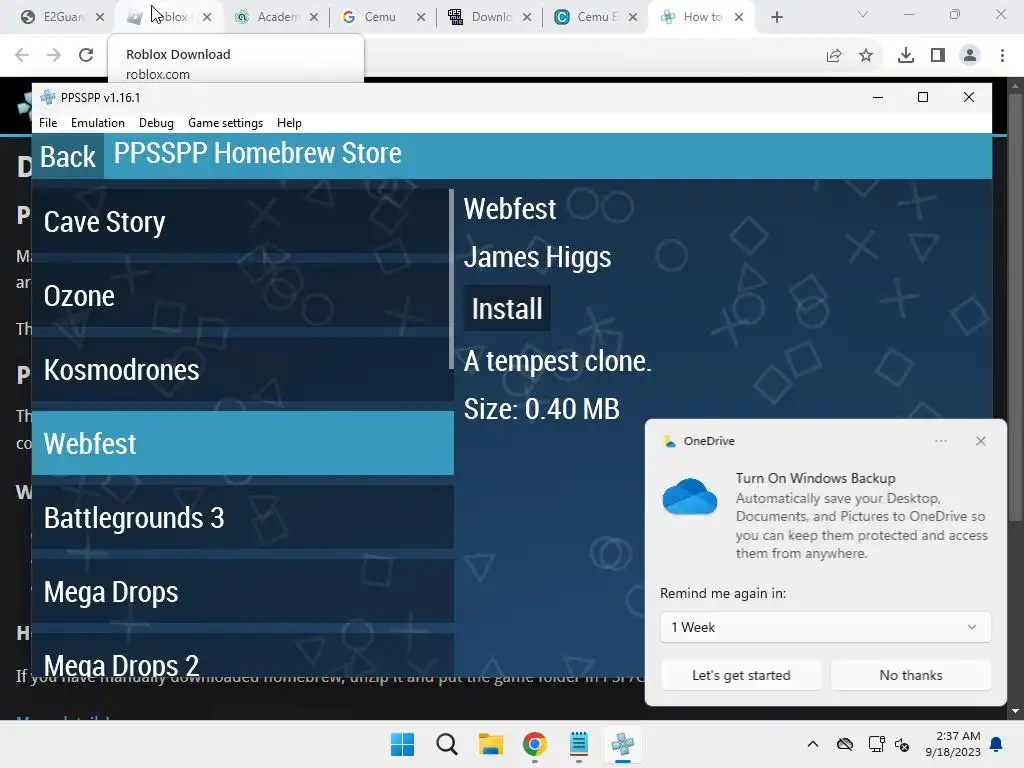The width and height of the screenshot is (1024, 768).
Task: Open the File menu in PPSSPP
Action: coord(48,123)
